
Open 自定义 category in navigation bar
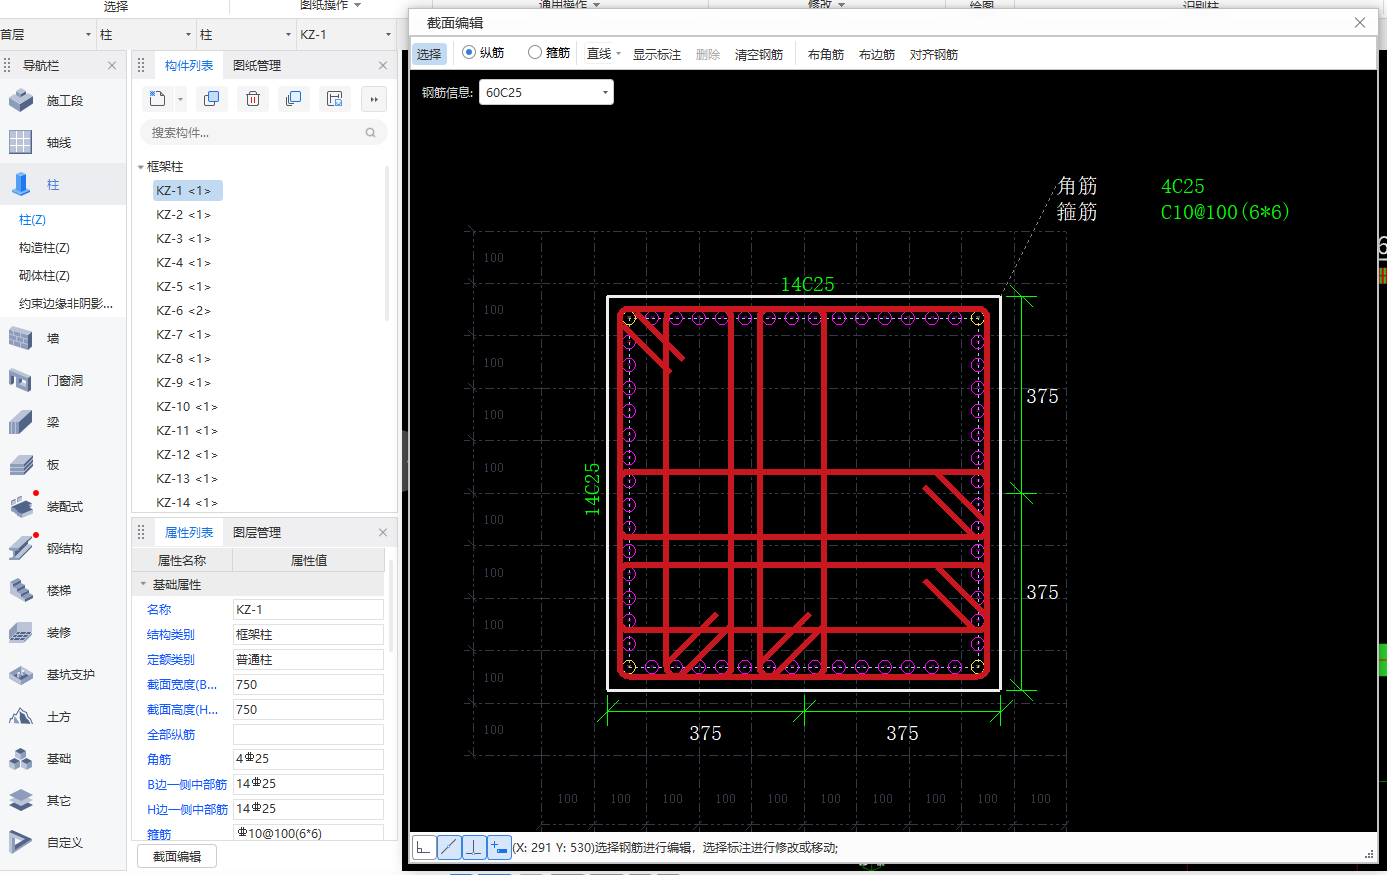coord(64,843)
